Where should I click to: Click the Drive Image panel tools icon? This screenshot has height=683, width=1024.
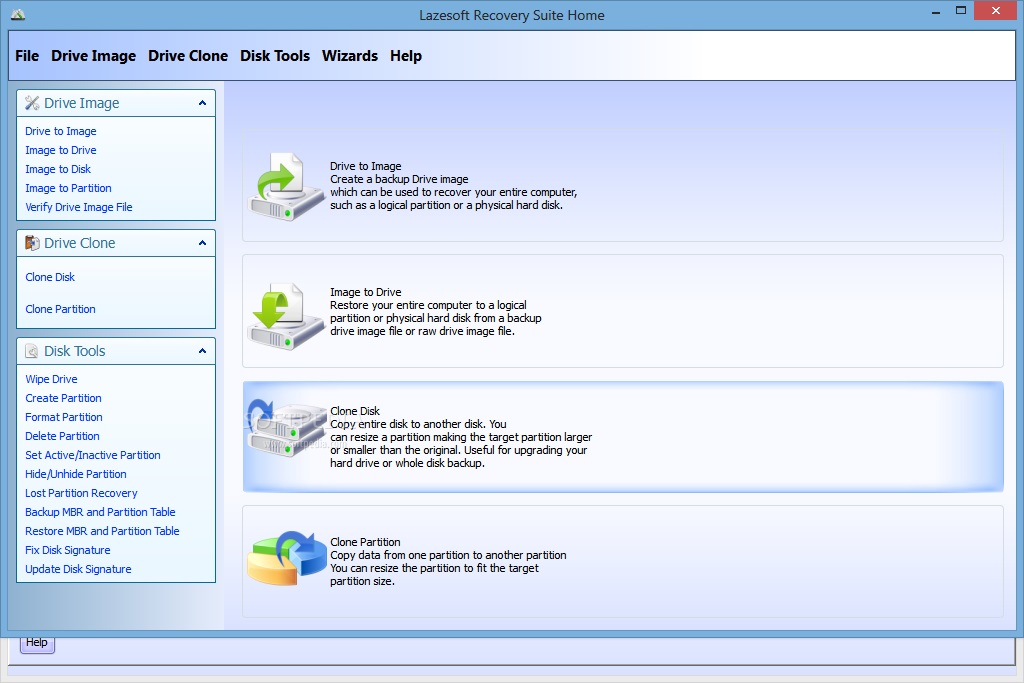[x=32, y=103]
